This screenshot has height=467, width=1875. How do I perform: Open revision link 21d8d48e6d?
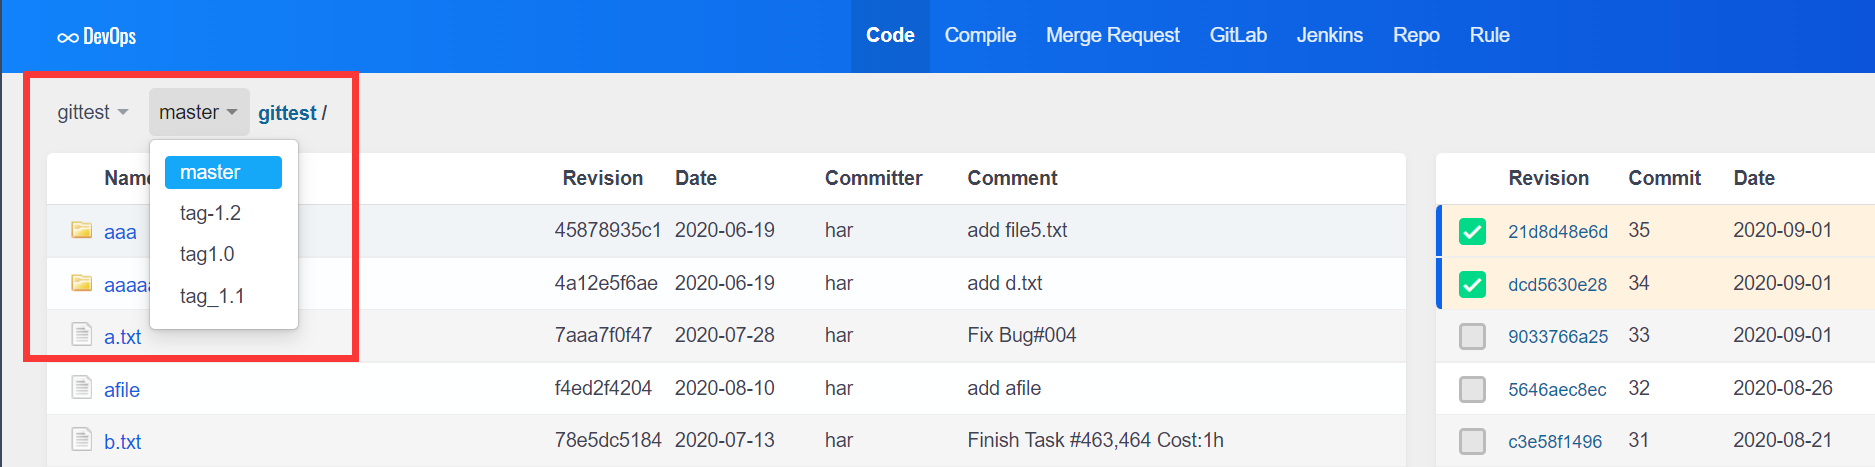pos(1557,231)
